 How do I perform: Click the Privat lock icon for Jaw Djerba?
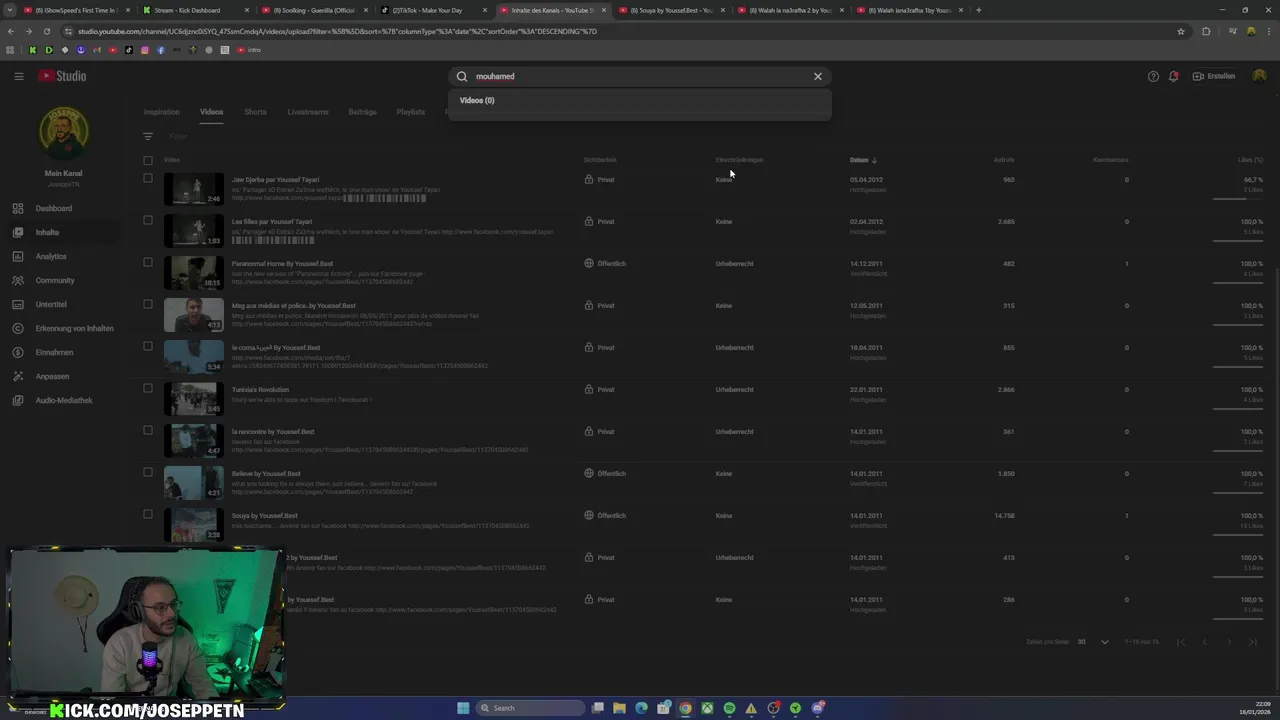(x=589, y=179)
